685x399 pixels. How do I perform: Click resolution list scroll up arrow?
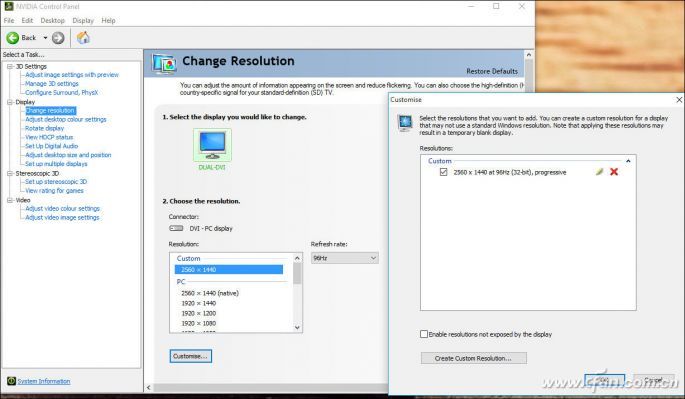(298, 258)
